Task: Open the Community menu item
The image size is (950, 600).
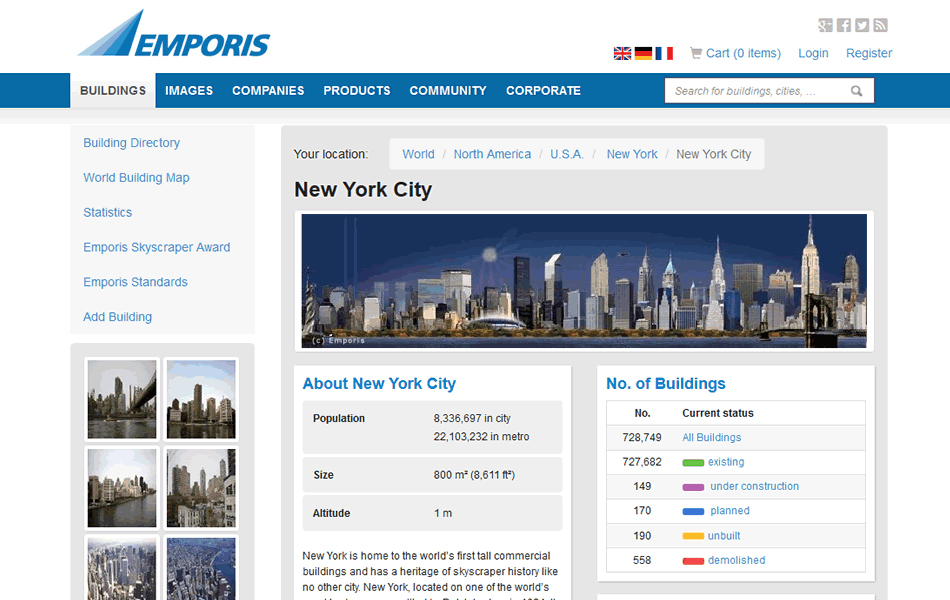Action: (448, 90)
